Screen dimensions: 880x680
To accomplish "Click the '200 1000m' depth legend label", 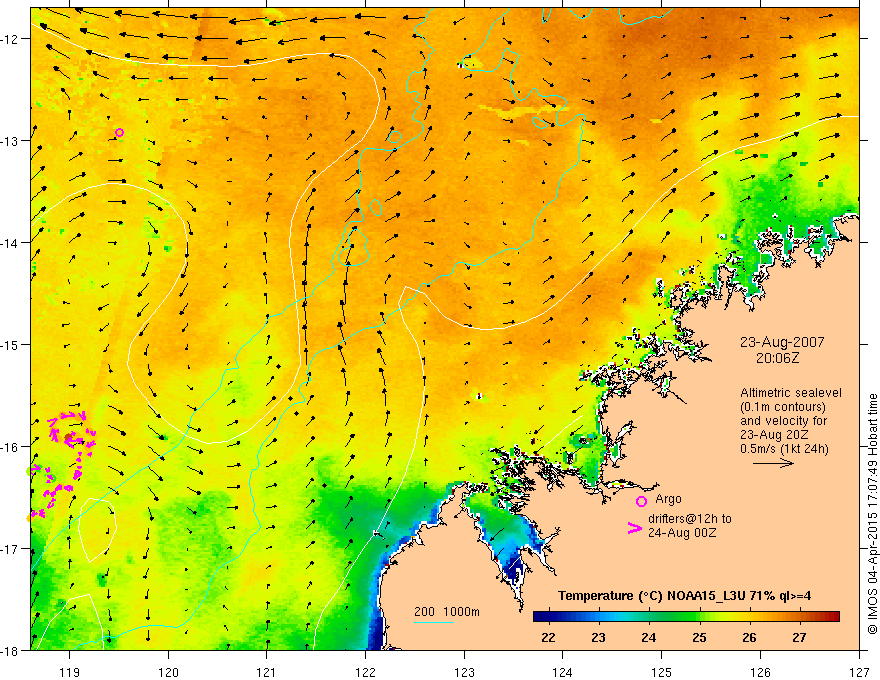I will point(447,612).
